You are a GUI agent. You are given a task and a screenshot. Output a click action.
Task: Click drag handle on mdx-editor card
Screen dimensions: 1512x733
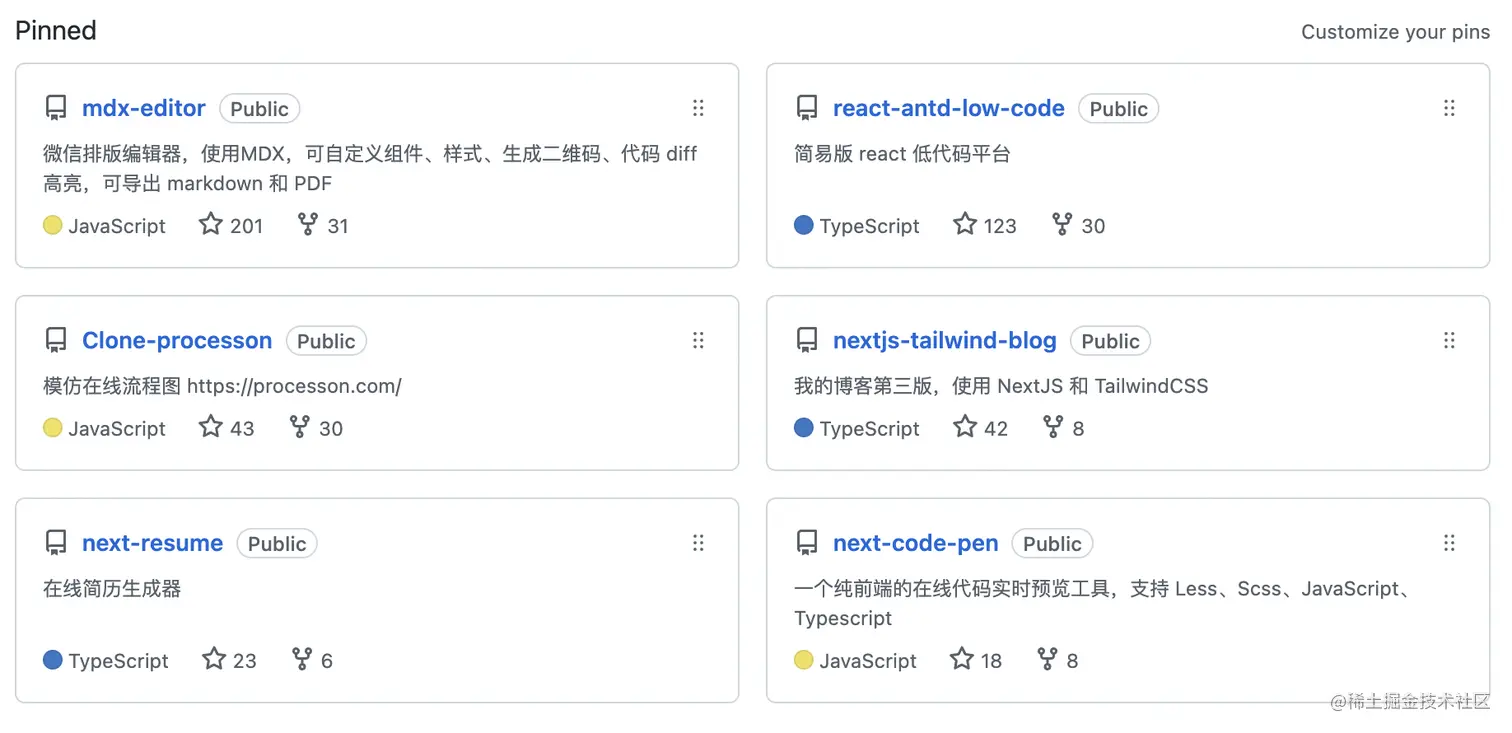[x=698, y=108]
